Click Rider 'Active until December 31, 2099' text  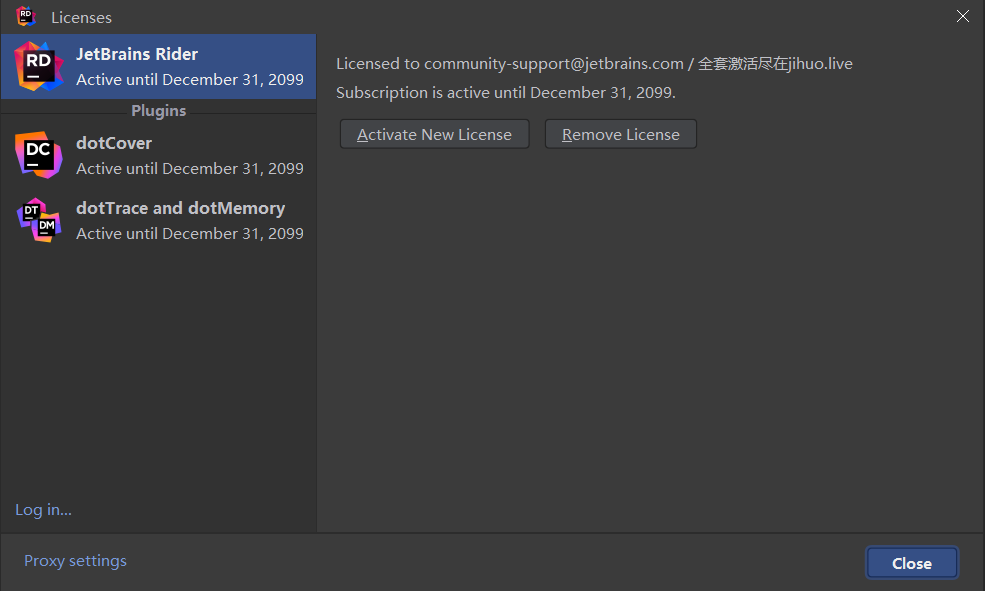point(190,80)
